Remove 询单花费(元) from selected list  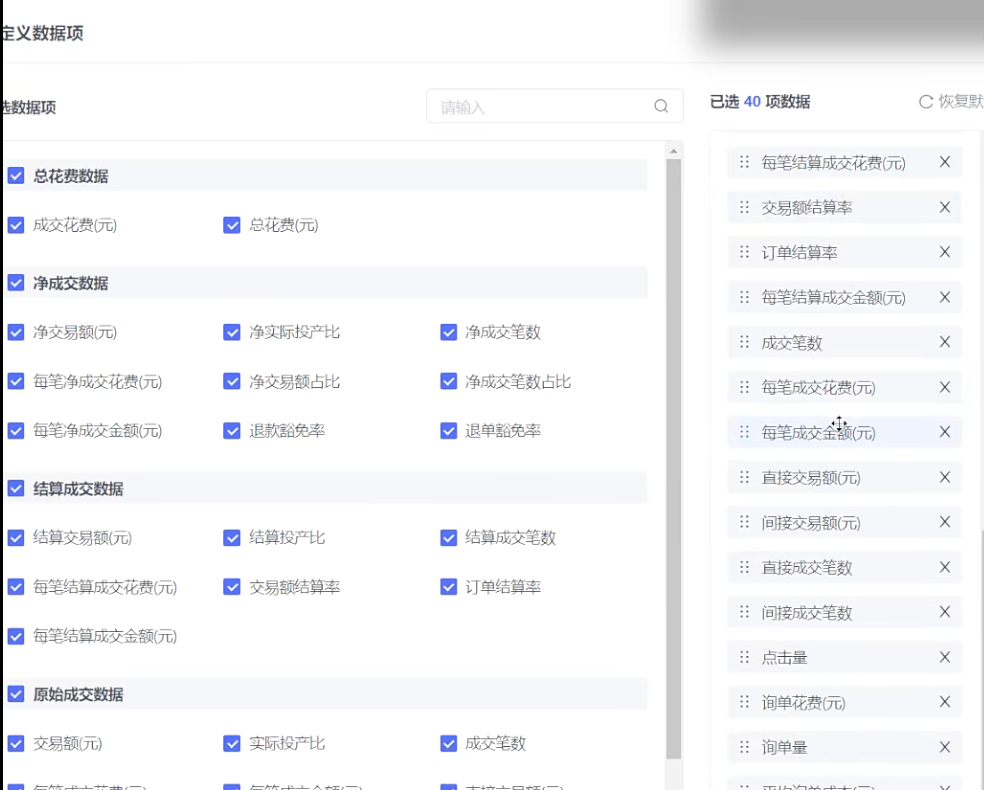pos(944,702)
